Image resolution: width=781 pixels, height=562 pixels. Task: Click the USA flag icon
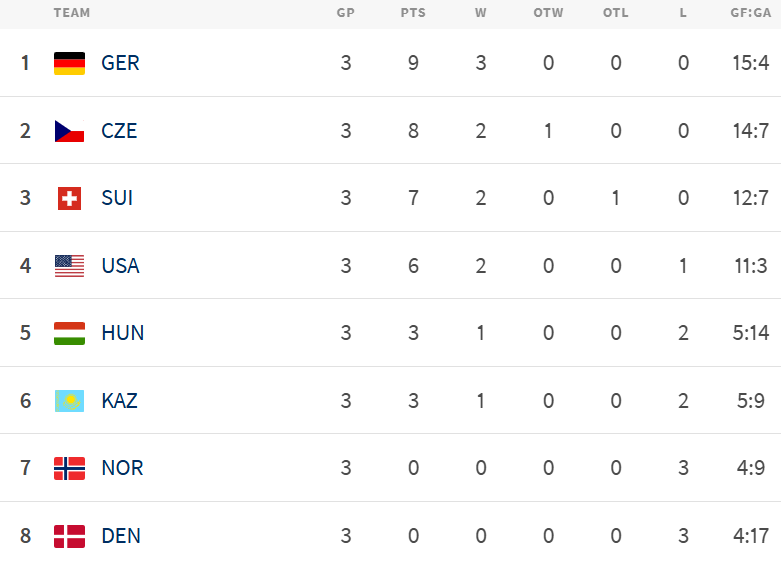(69, 266)
